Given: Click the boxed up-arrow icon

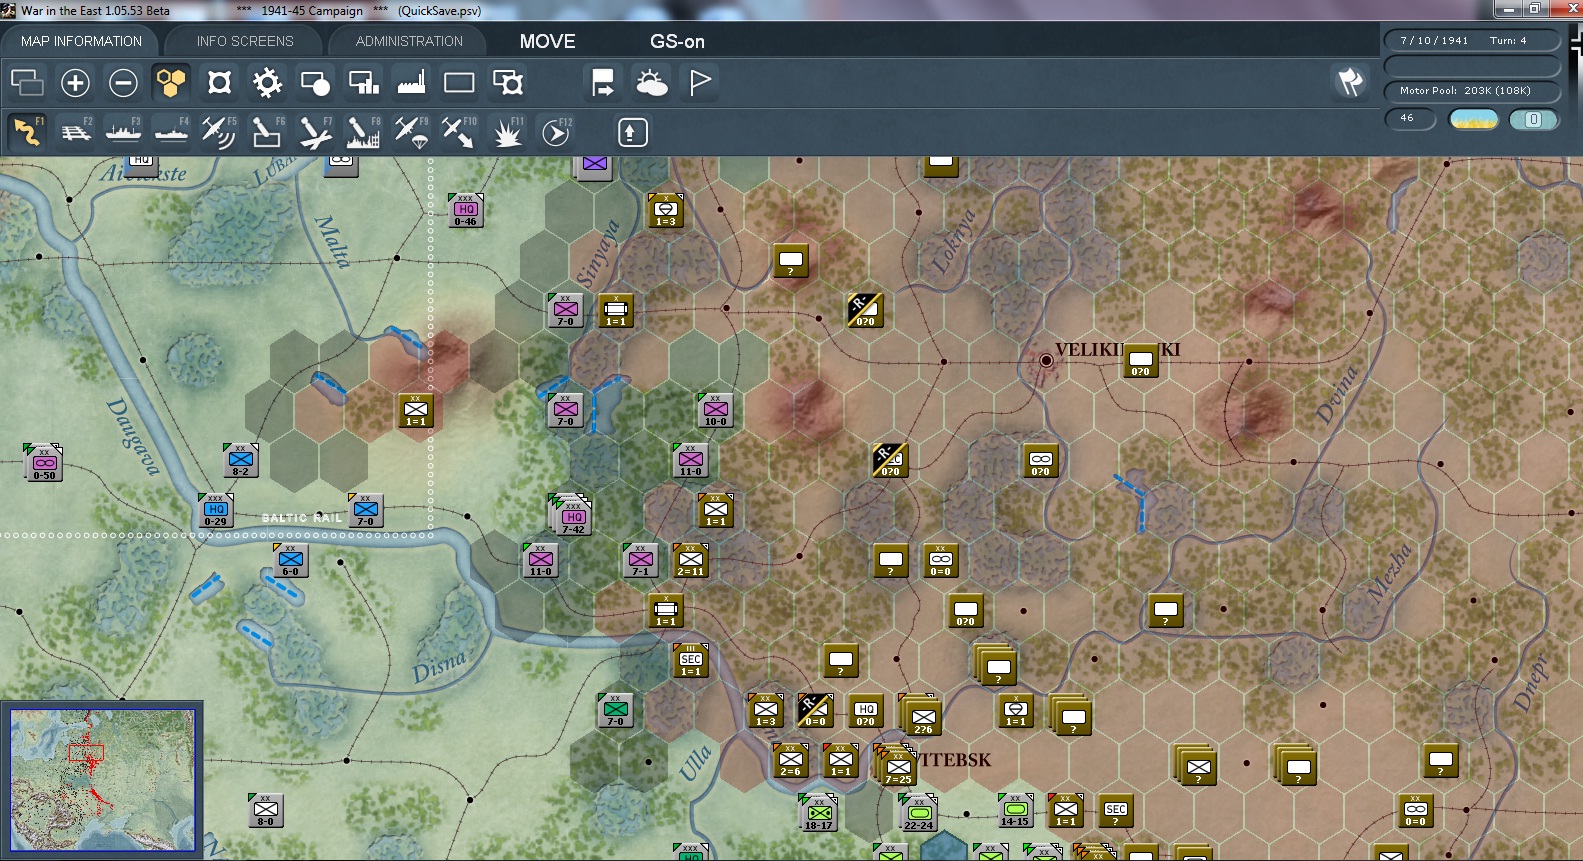Looking at the screenshot, I should [632, 132].
